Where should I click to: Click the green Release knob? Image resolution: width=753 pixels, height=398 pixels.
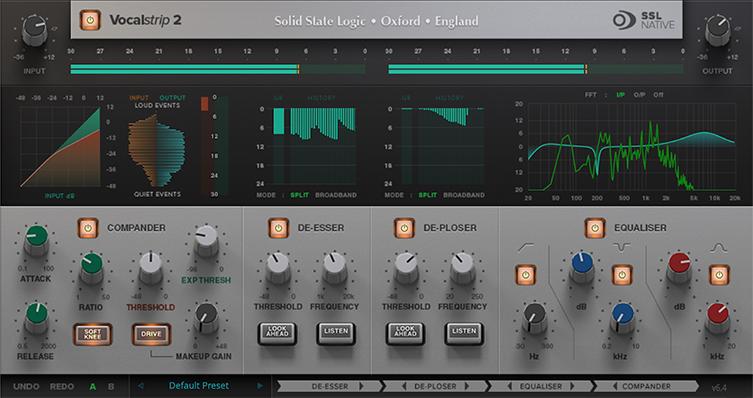36,317
